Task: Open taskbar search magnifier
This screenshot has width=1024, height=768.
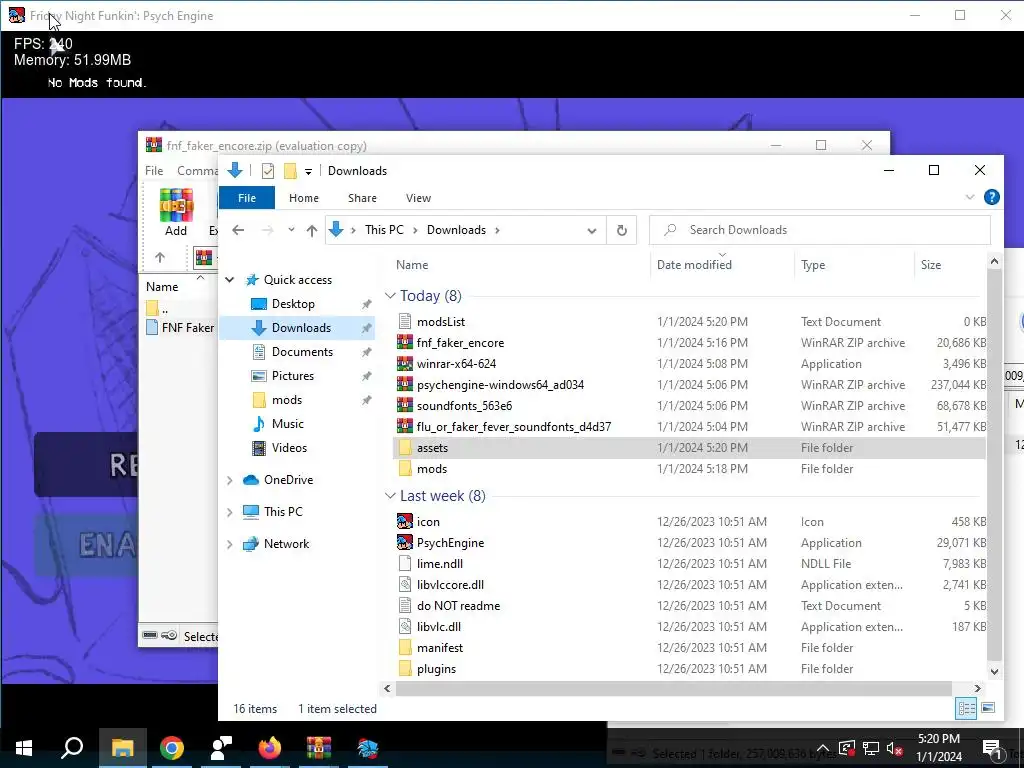Action: coord(72,748)
